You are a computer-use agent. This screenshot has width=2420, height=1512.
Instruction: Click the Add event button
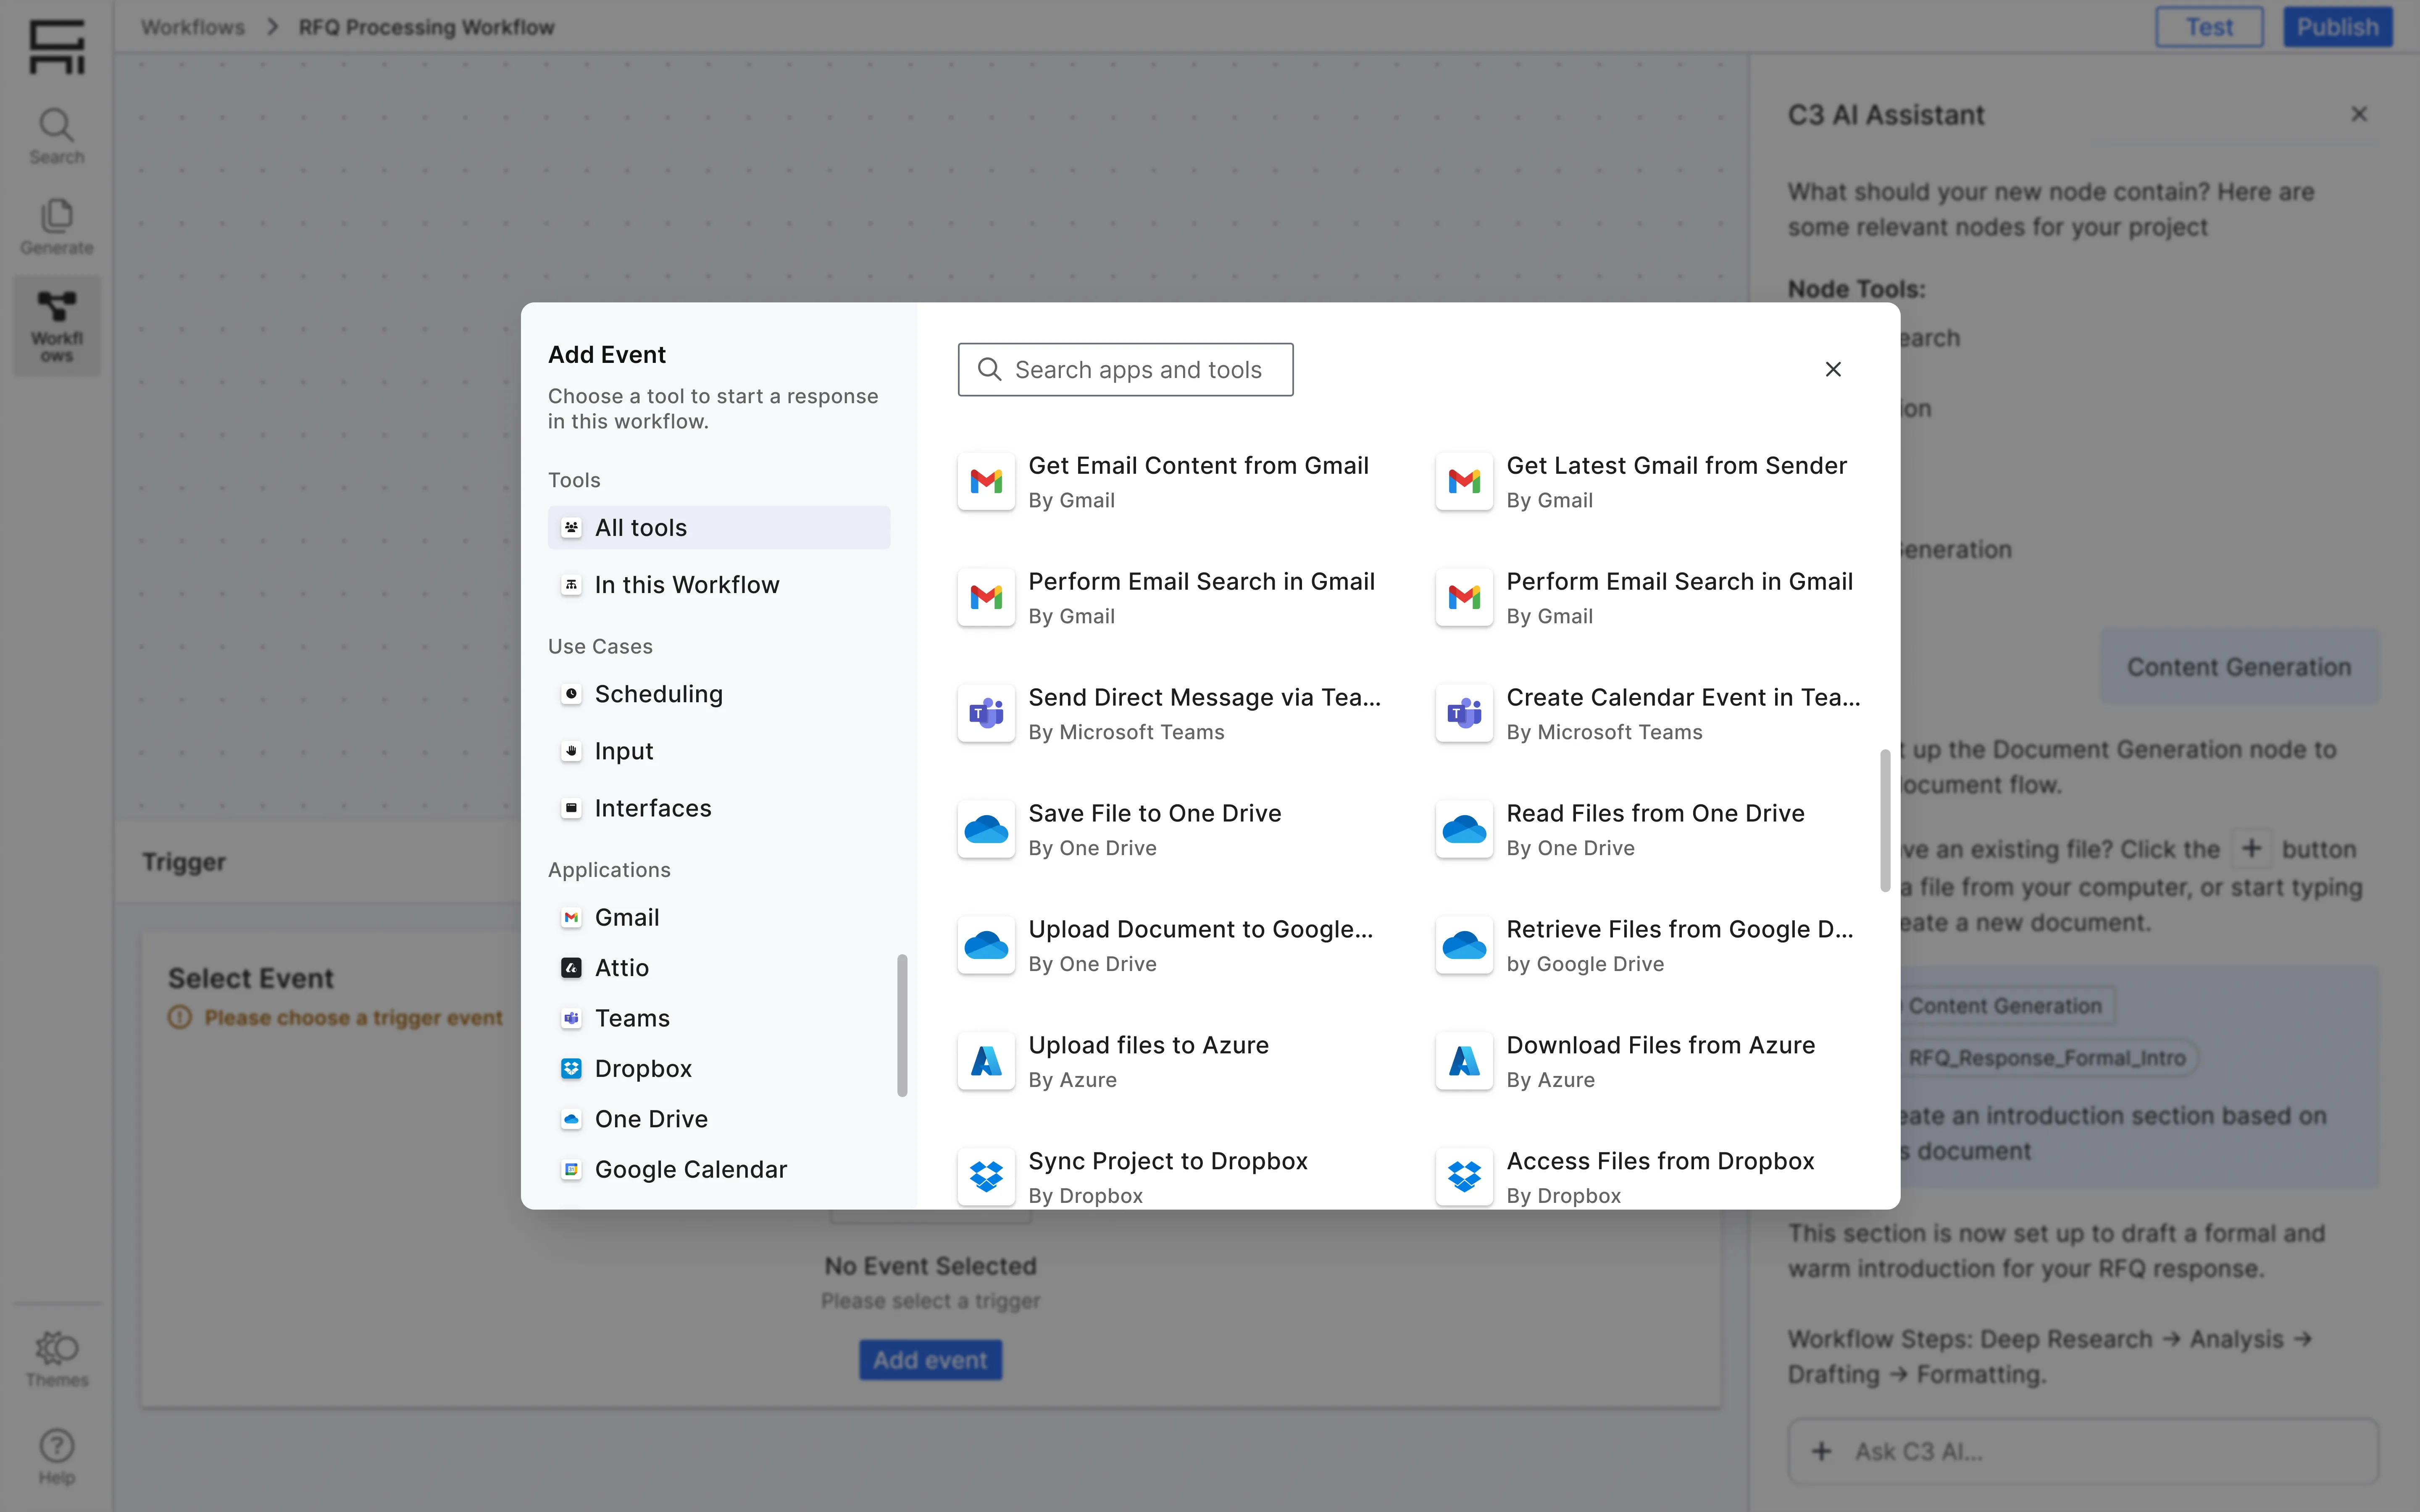[930, 1360]
